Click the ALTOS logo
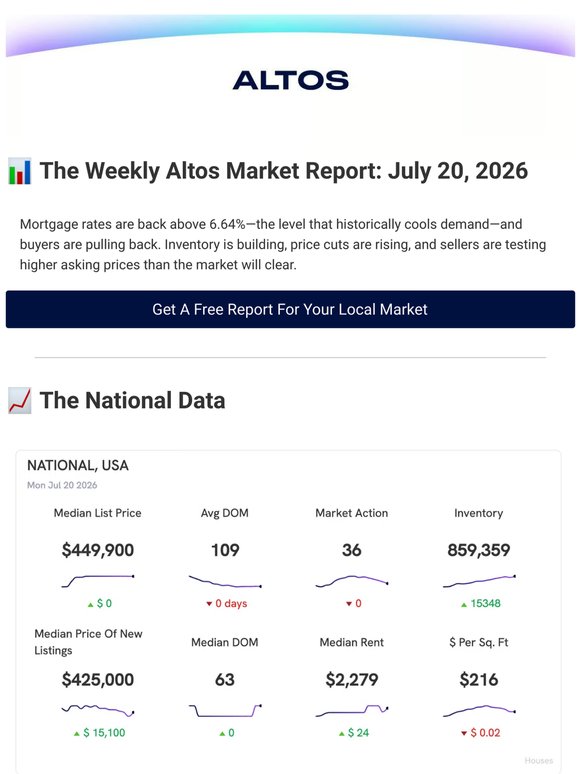Viewport: 580px width, 774px height. [x=290, y=80]
